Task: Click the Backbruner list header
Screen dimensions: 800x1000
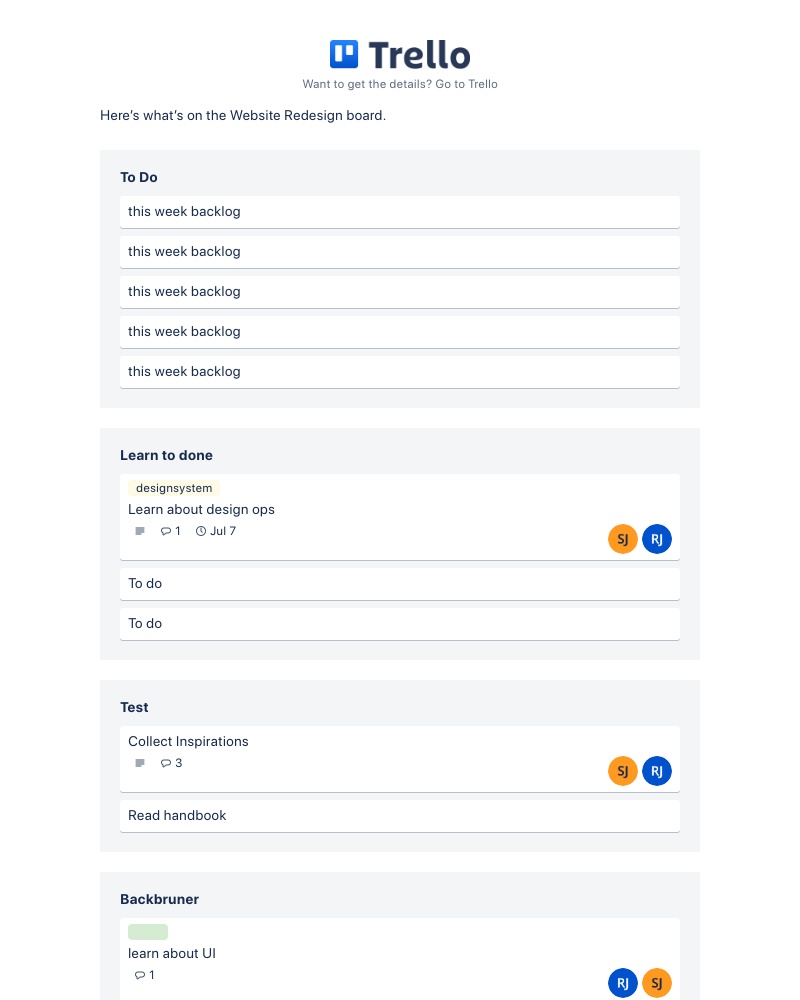Action: pos(159,899)
